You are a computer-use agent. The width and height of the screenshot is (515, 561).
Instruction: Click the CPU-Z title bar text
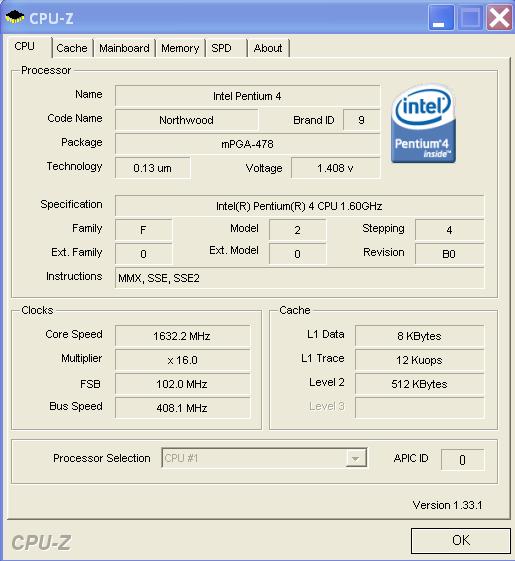[52, 18]
